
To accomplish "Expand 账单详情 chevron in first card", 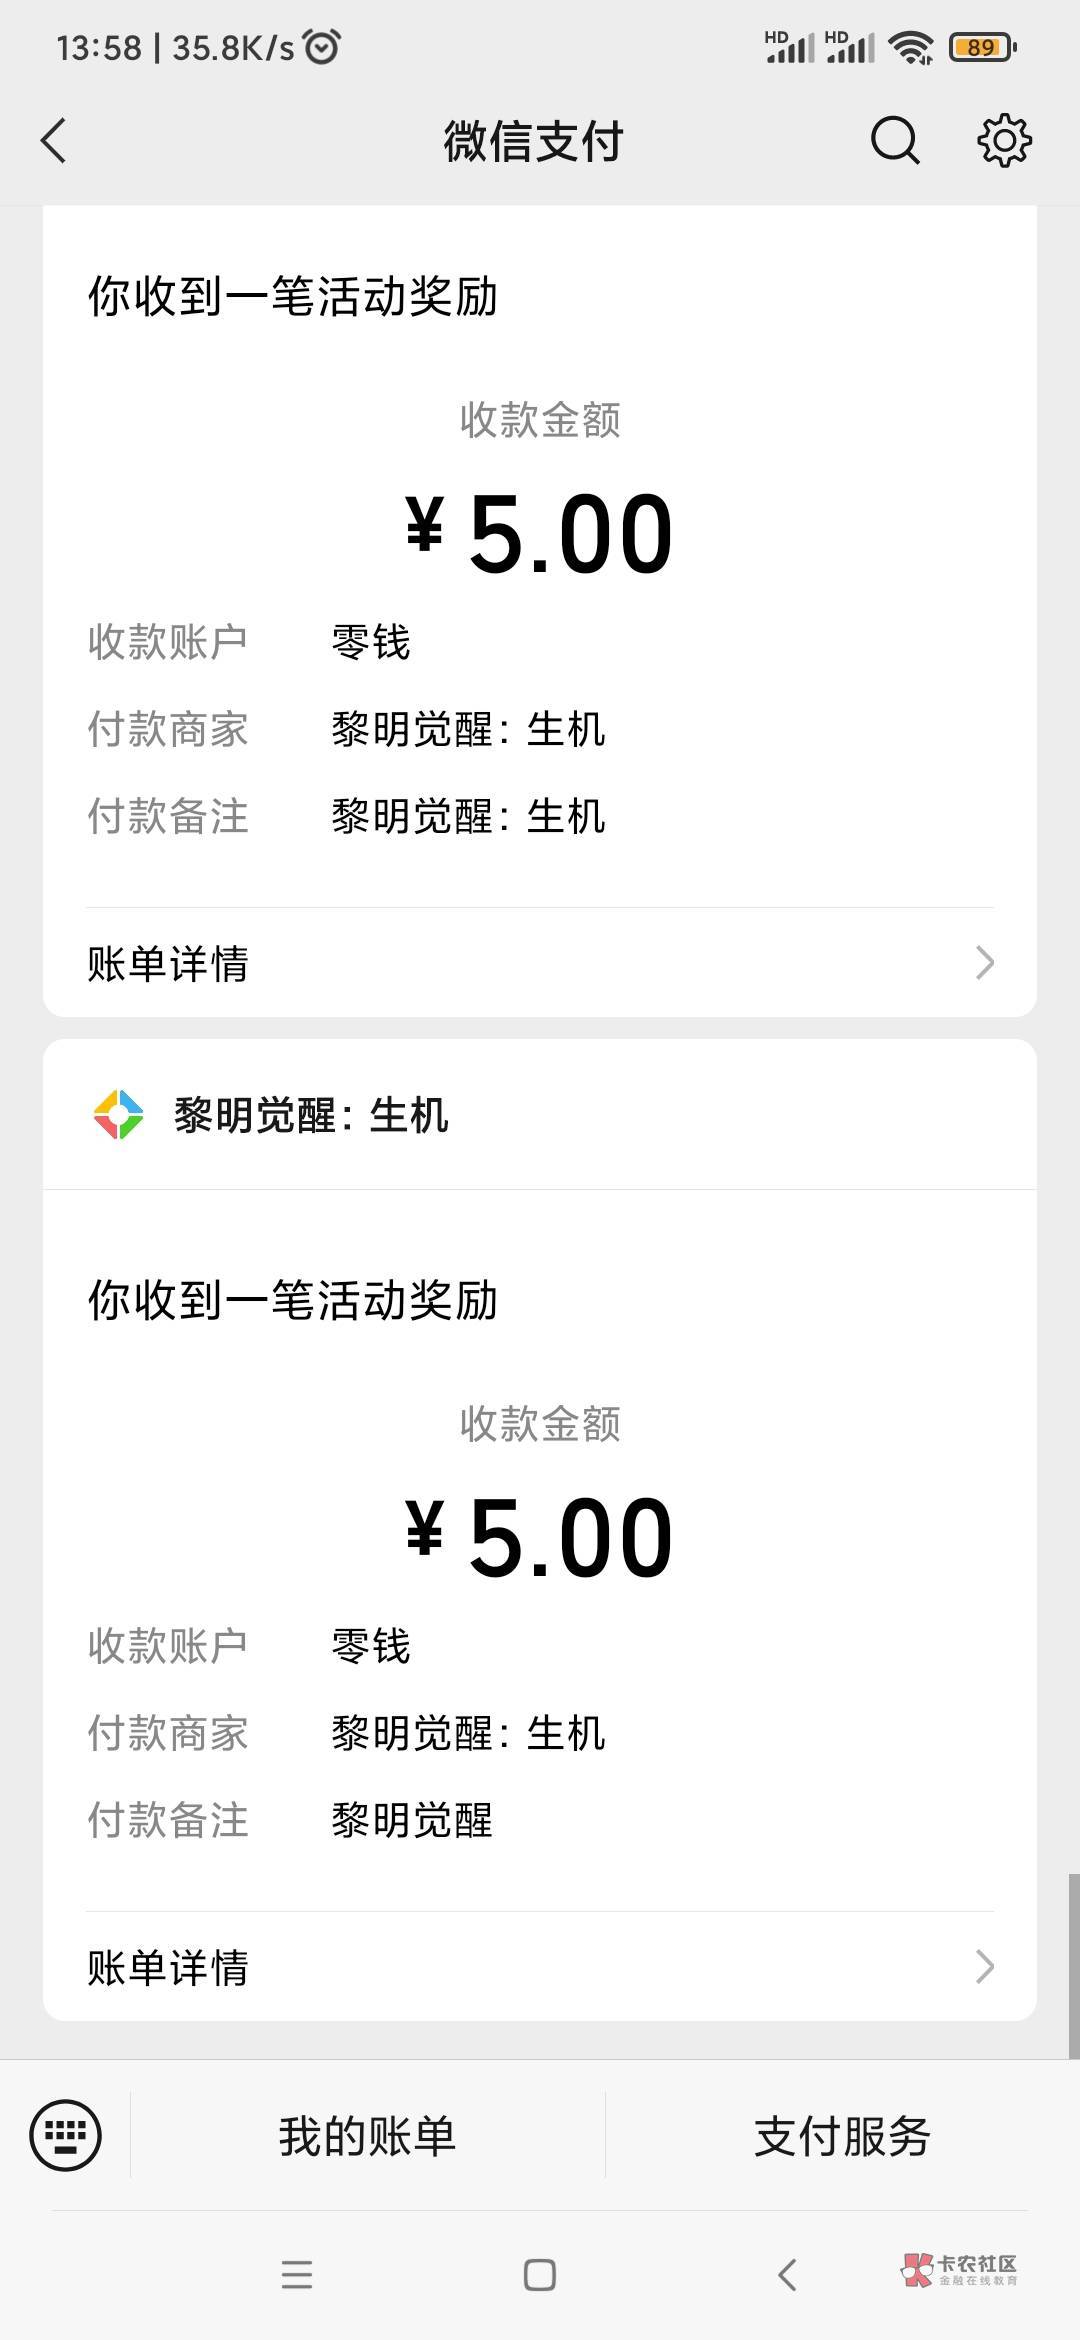I will pos(984,963).
